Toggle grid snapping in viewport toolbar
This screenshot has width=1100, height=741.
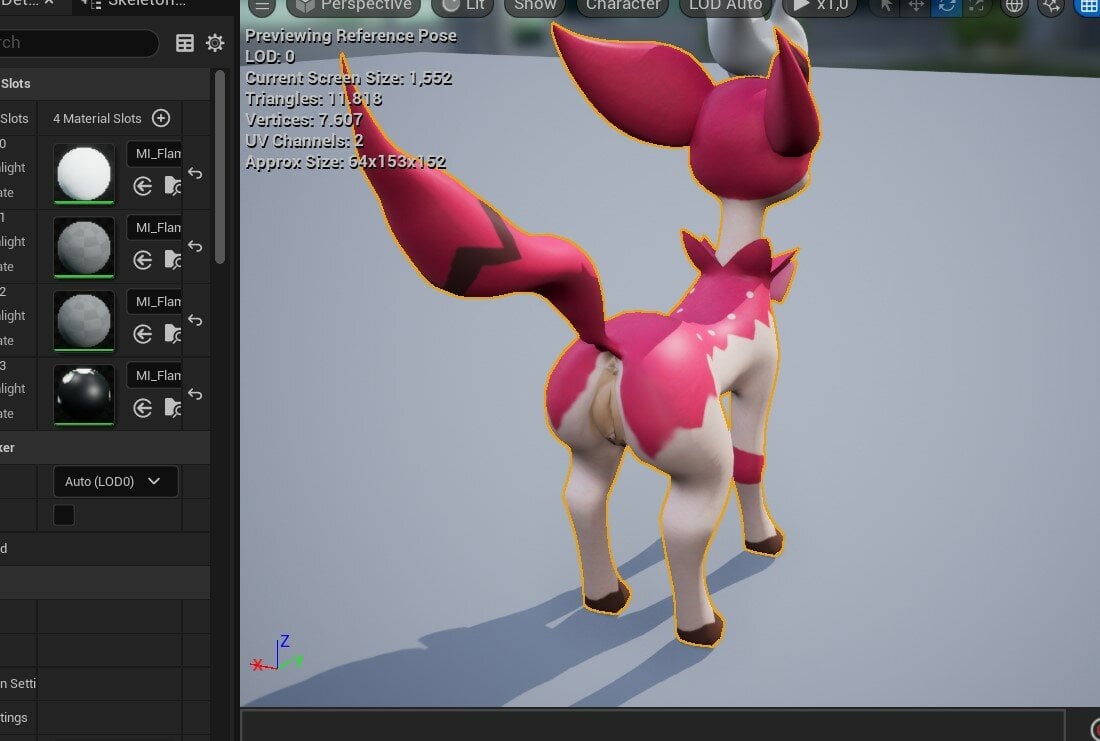click(1087, 6)
